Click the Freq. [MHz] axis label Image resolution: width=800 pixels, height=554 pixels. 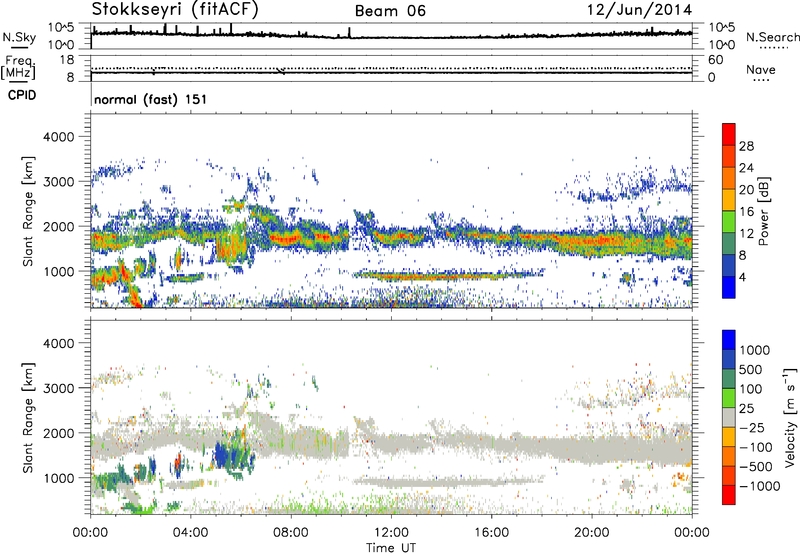(x=18, y=67)
